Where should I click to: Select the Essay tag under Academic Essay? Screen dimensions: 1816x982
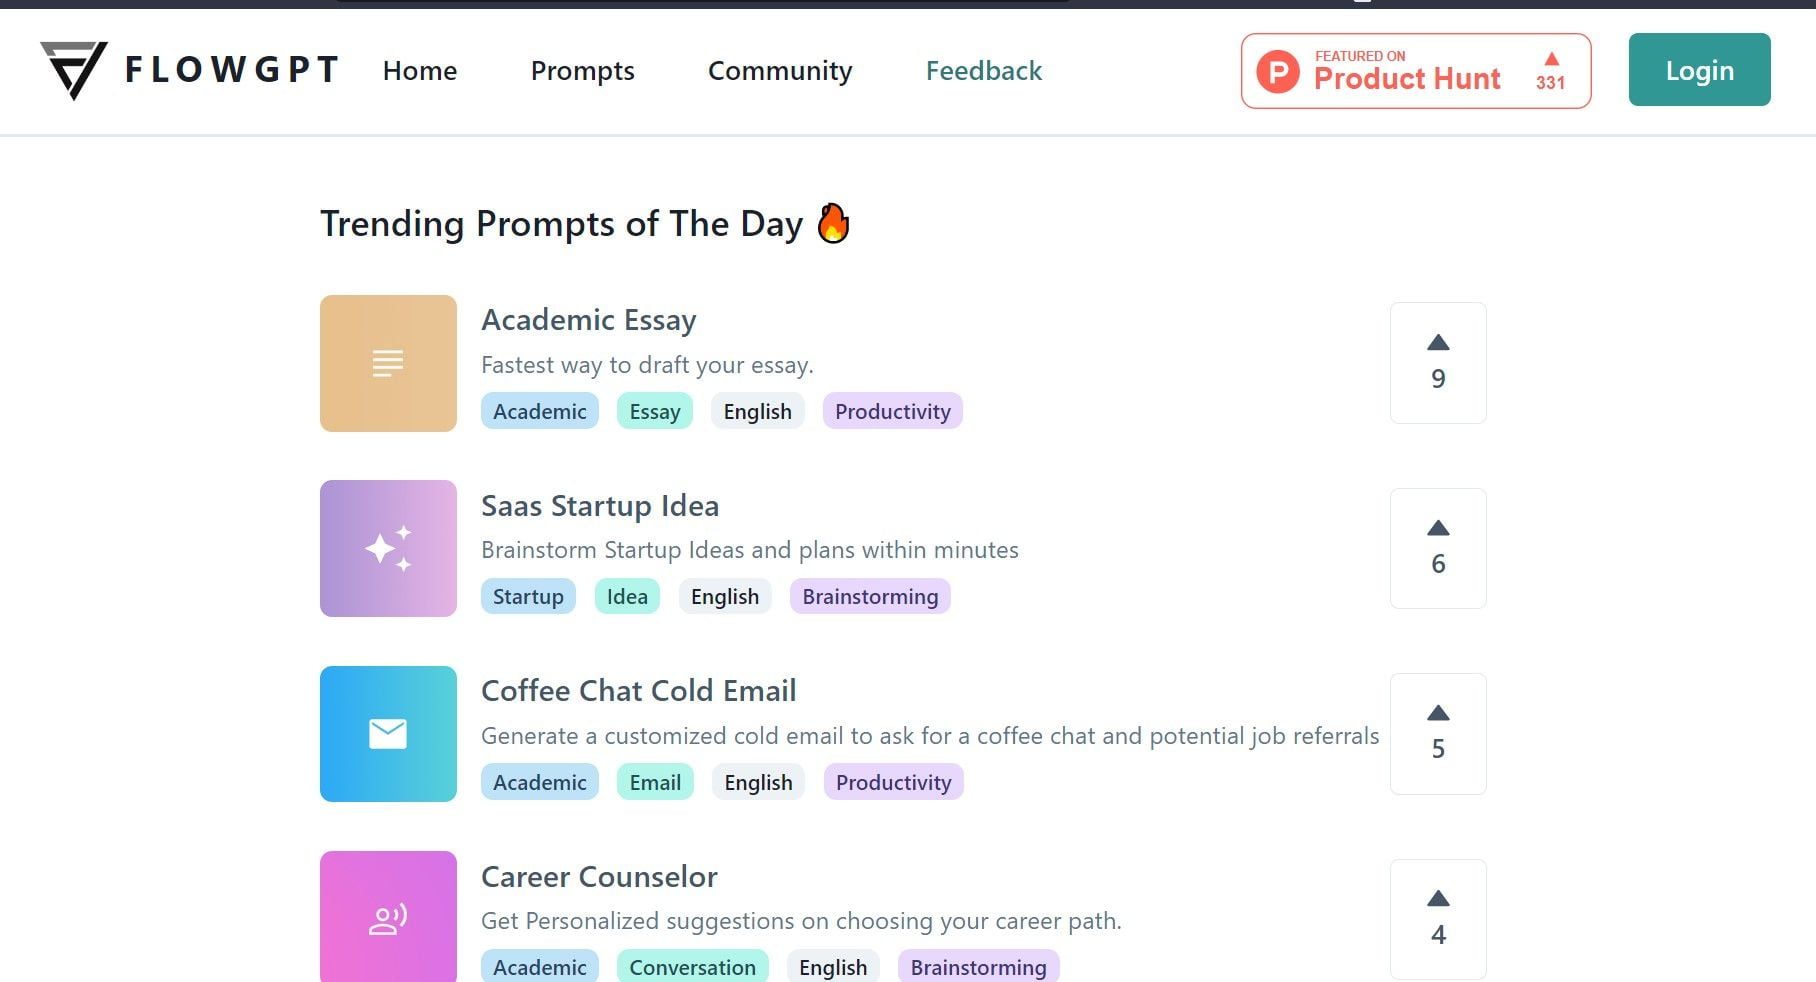click(655, 411)
